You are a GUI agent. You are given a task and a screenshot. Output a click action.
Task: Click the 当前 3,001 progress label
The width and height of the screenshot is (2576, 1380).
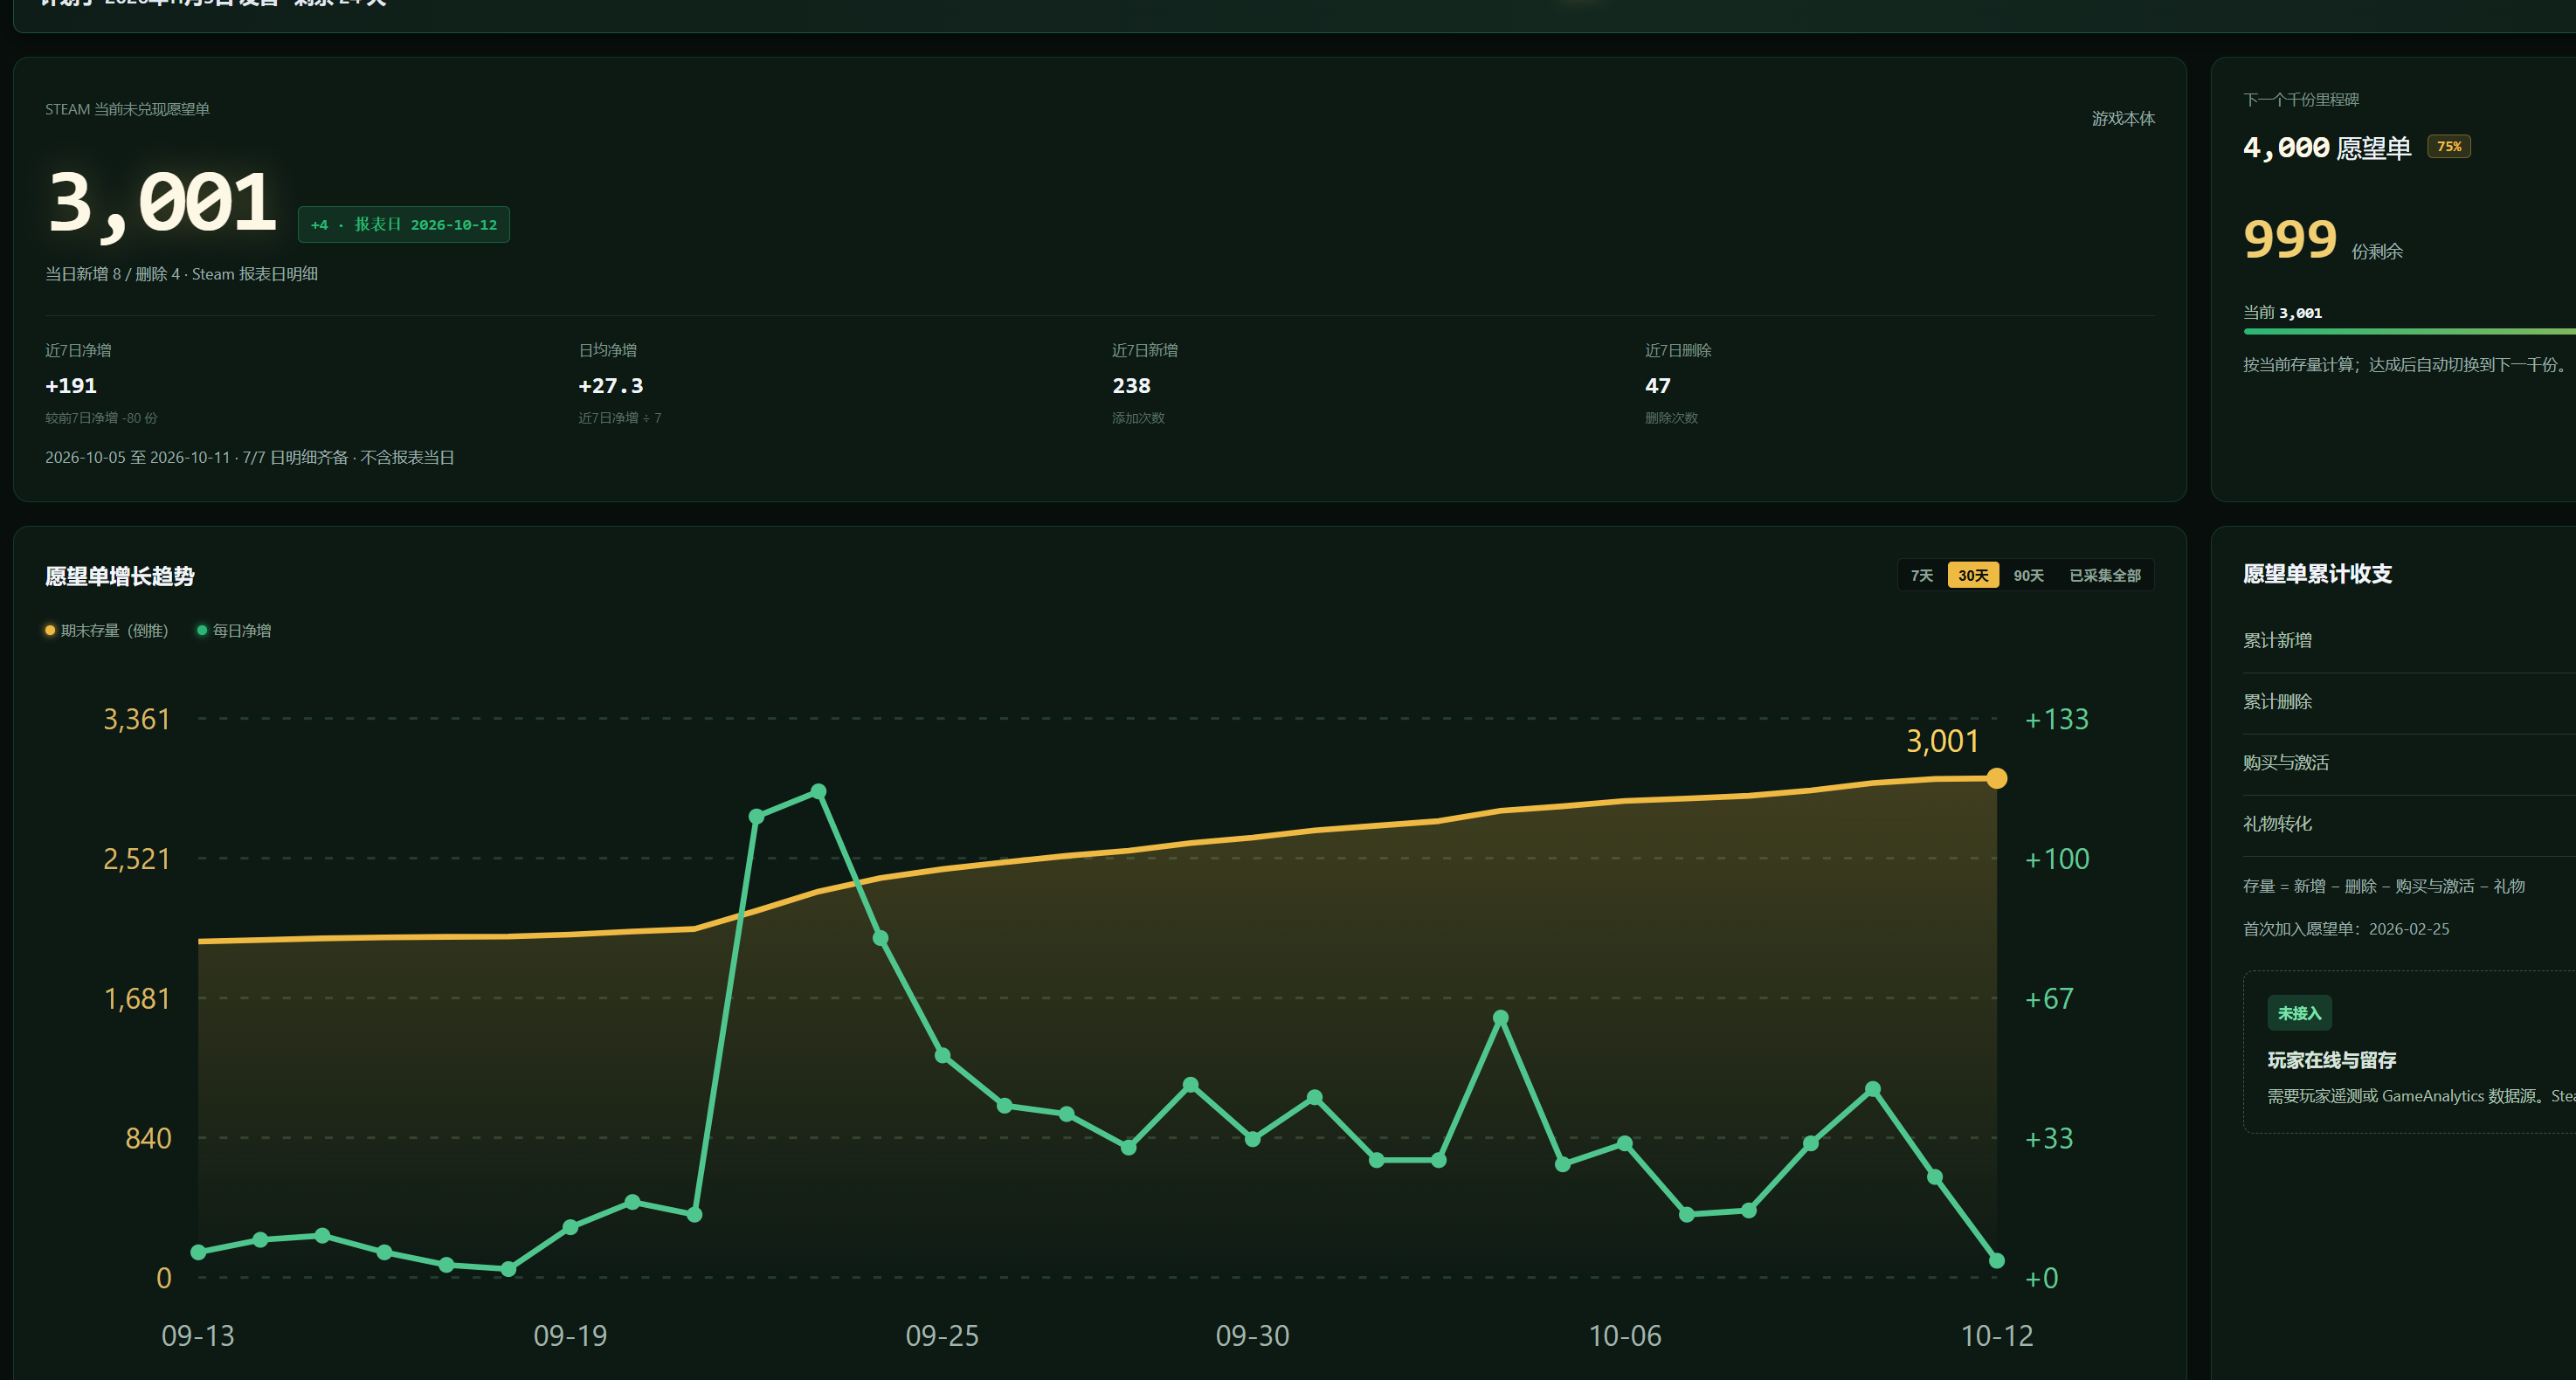2282,313
